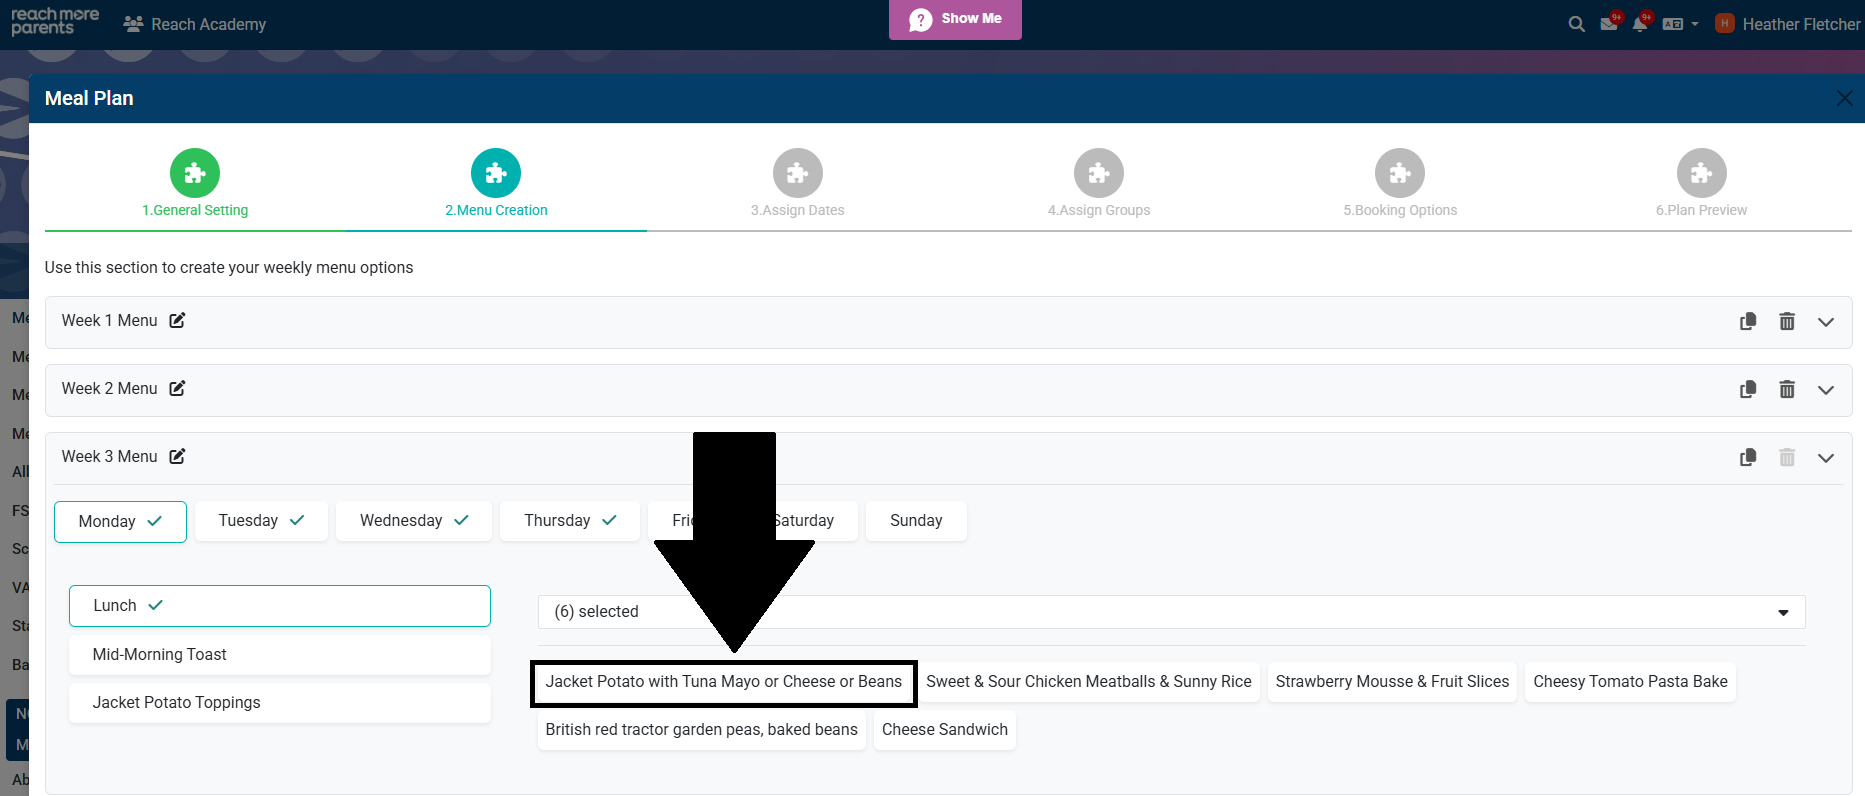Collapse the Week 3 Menu section chevron
1865x796 pixels.
1825,458
